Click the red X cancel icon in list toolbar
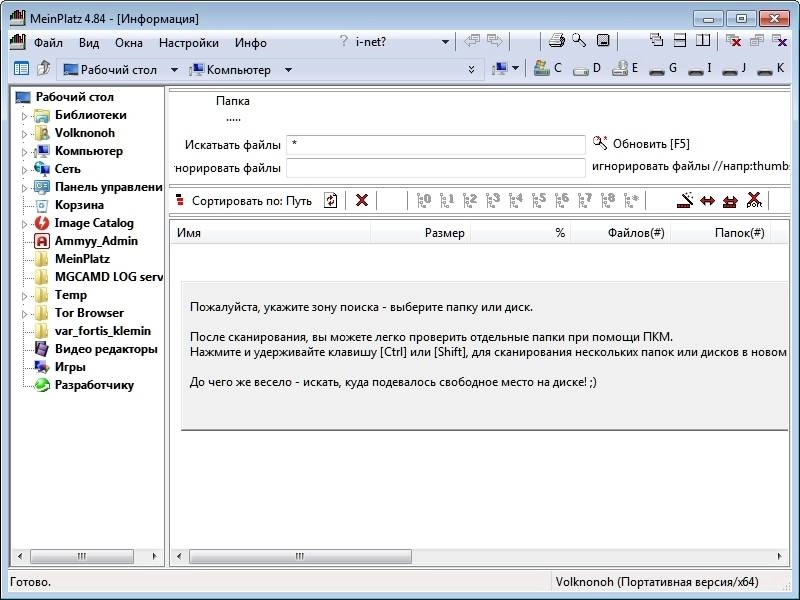 pos(362,200)
